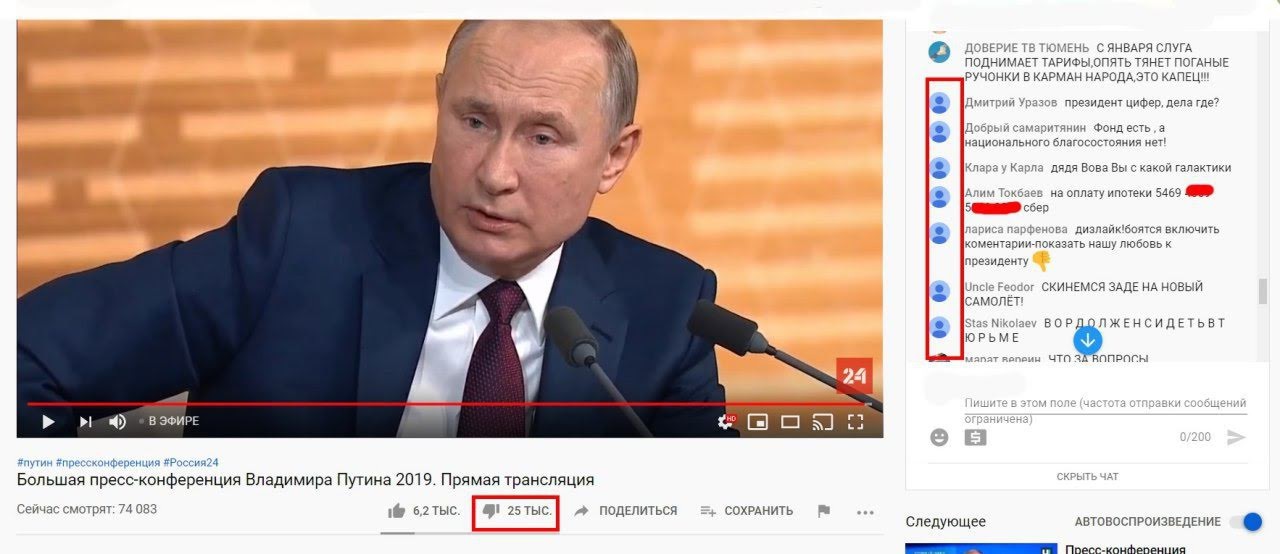Open video quality settings gear
Viewport: 1280px width, 554px height.
(x=727, y=421)
